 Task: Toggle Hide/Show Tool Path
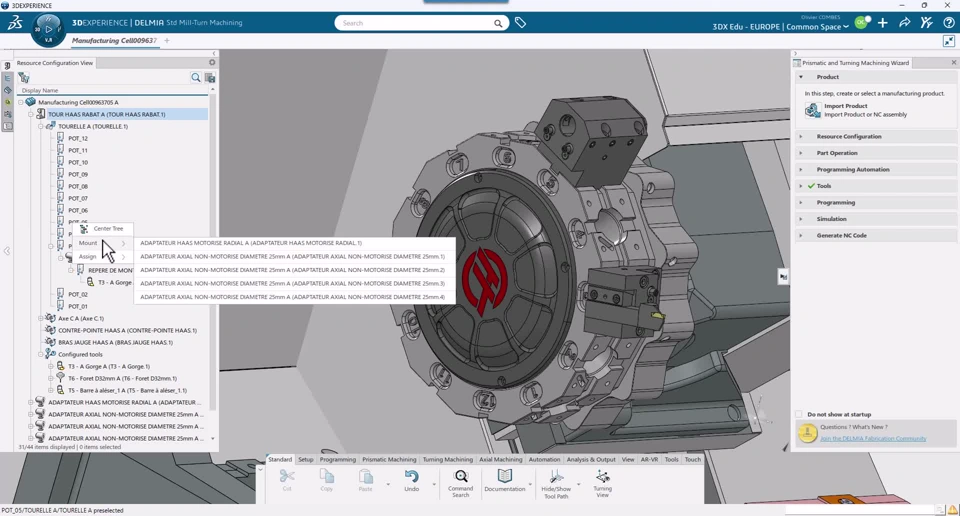coord(556,478)
